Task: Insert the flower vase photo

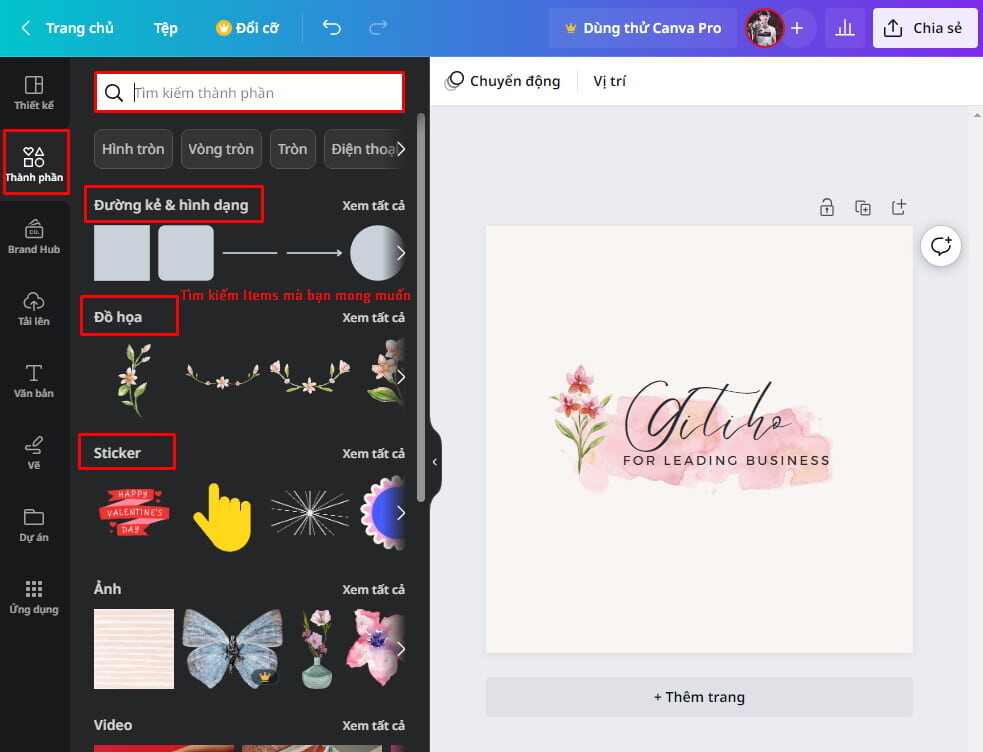Action: click(317, 649)
